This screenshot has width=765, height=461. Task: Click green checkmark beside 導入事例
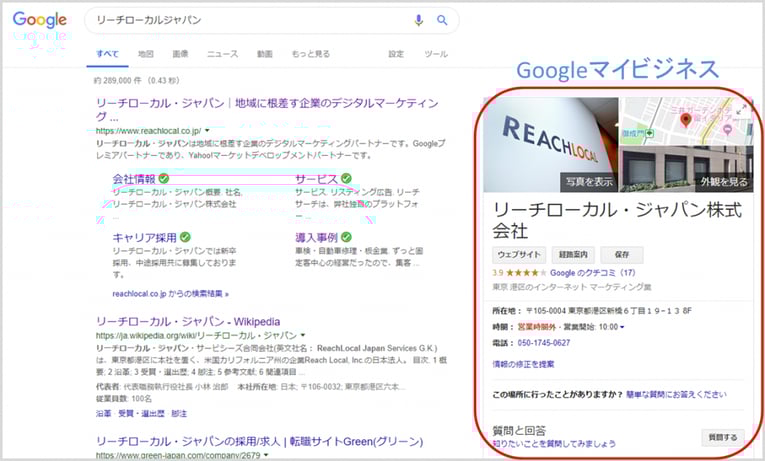tap(346, 237)
